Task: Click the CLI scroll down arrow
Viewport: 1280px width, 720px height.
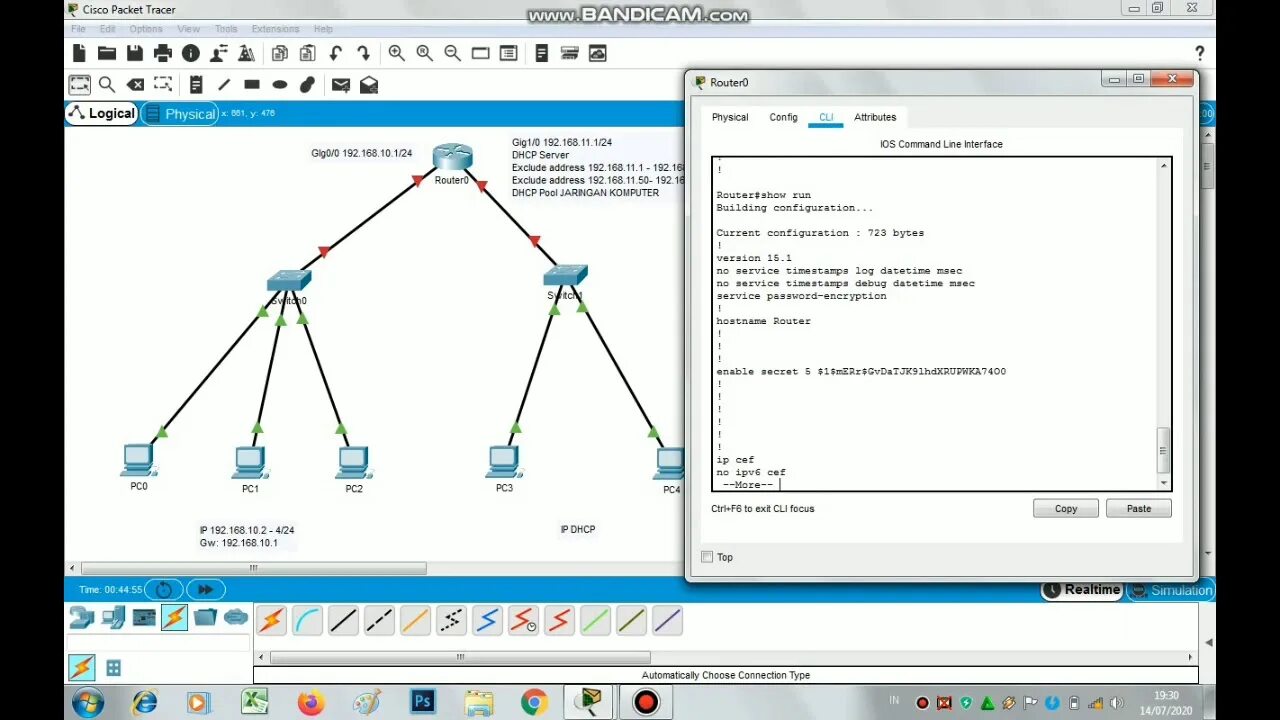Action: (1164, 483)
